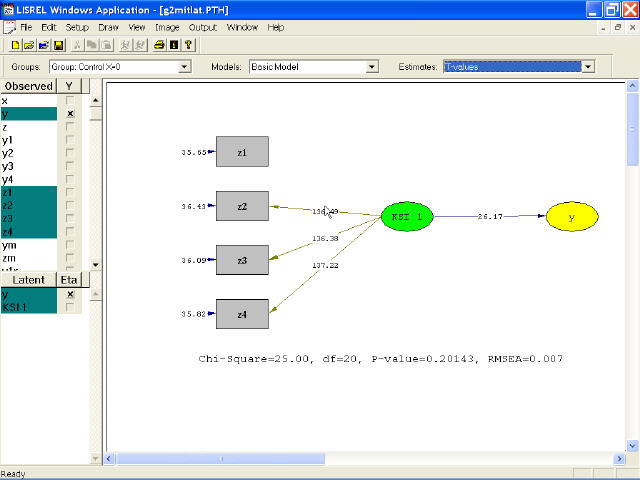The width and height of the screenshot is (640, 480).
Task: Select the green KSI 1 latent ellipse
Action: click(x=407, y=216)
